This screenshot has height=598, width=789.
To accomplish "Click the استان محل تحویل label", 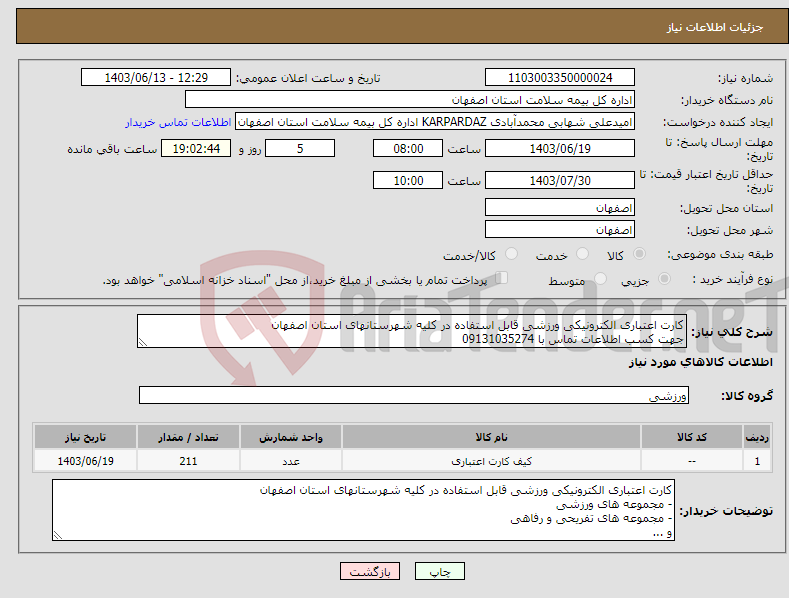I will (x=727, y=208).
